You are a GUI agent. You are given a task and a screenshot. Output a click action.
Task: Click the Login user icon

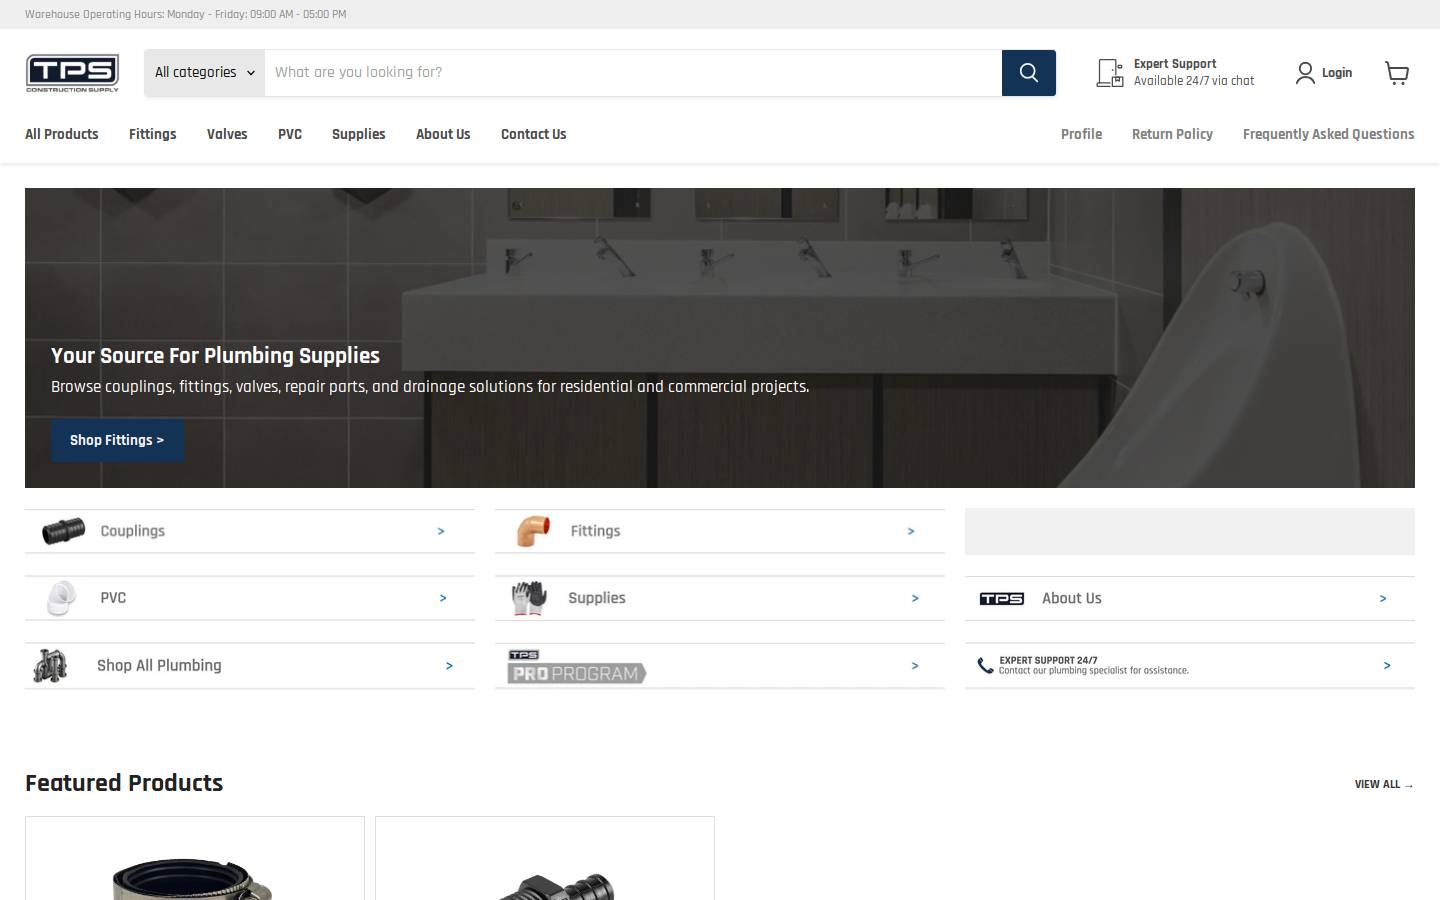(x=1305, y=73)
